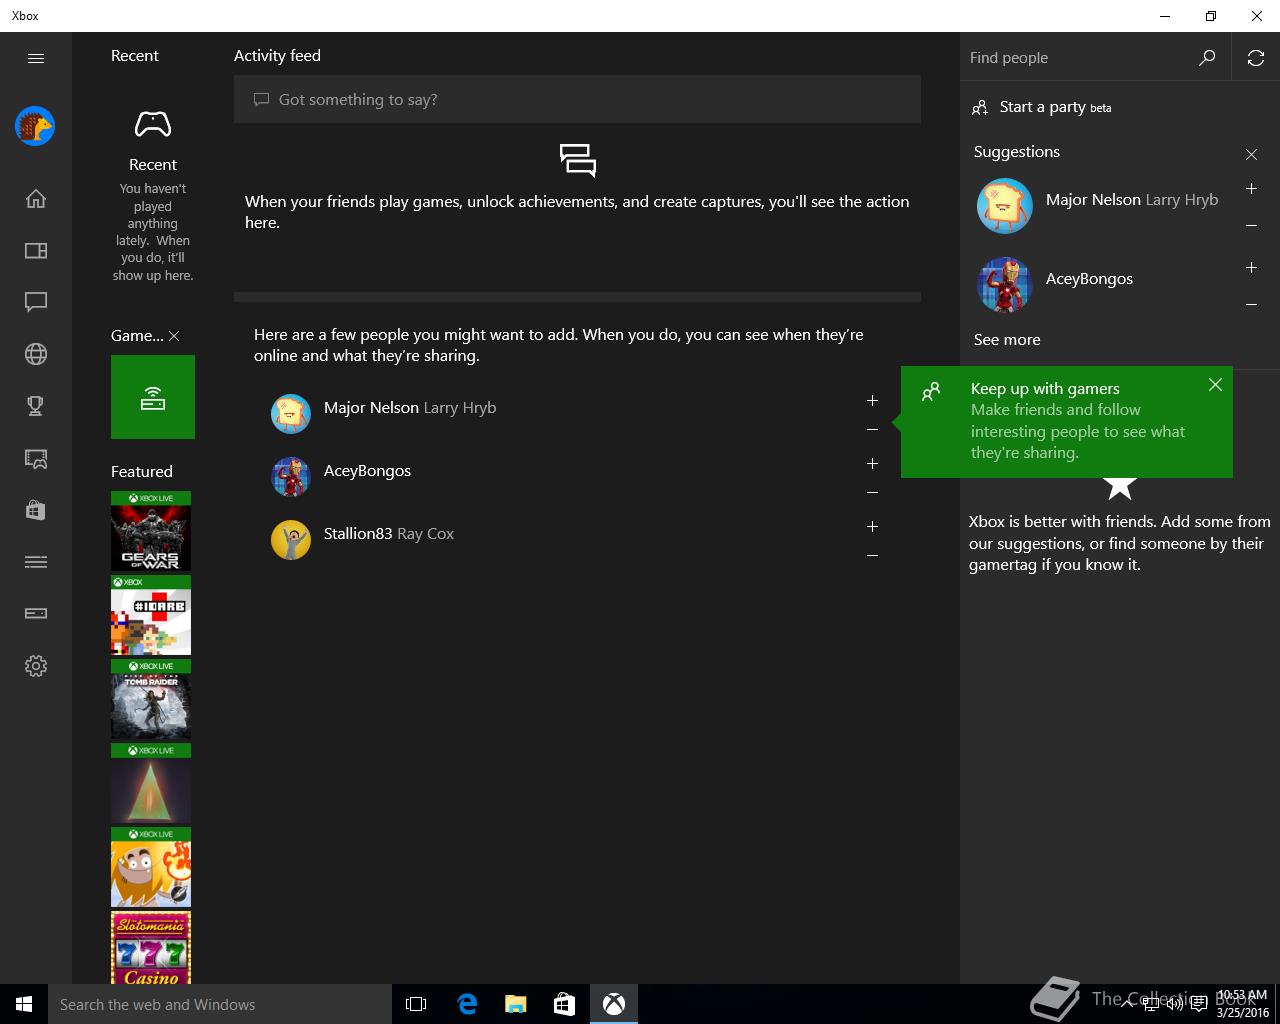The width and height of the screenshot is (1280, 1024).
Task: Launch Microsoft Edge from taskbar
Action: point(466,1004)
